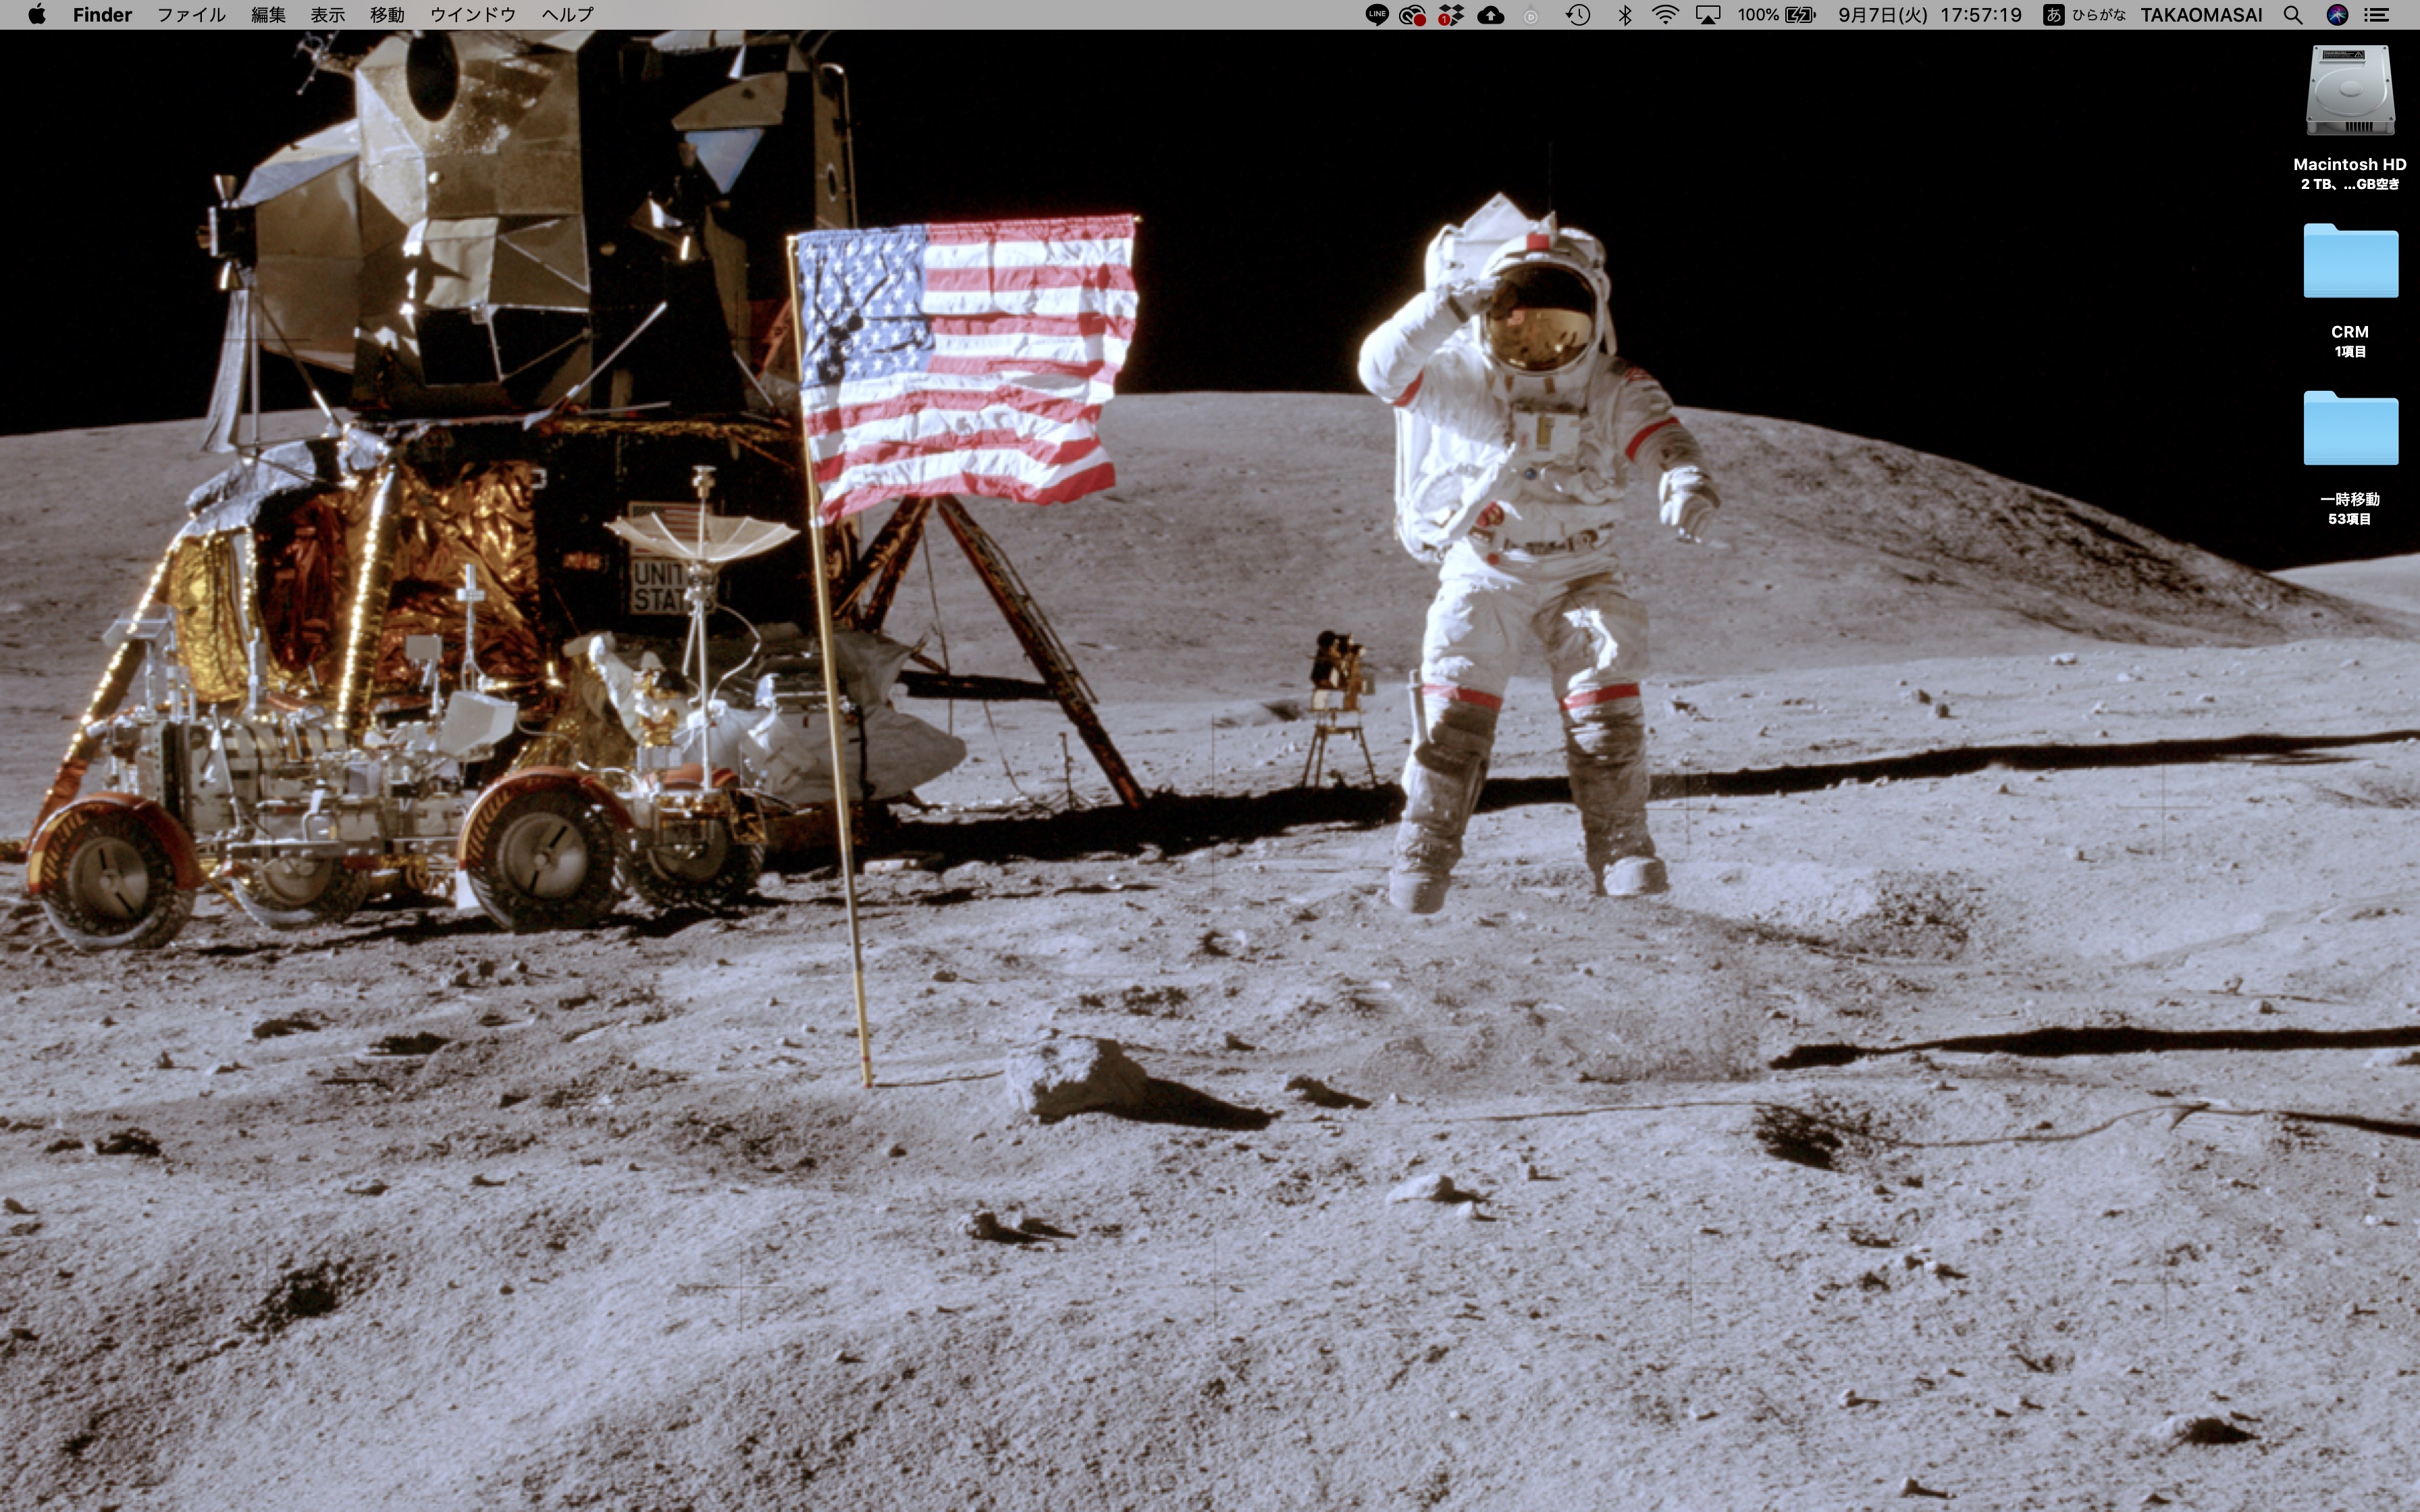The width and height of the screenshot is (2420, 1512).
Task: Open the Dropbox menu bar icon
Action: point(1450,14)
